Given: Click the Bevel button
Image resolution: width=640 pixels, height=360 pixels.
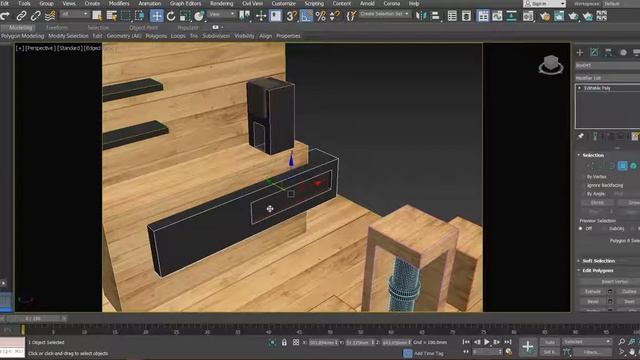Looking at the screenshot, I should tap(593, 301).
